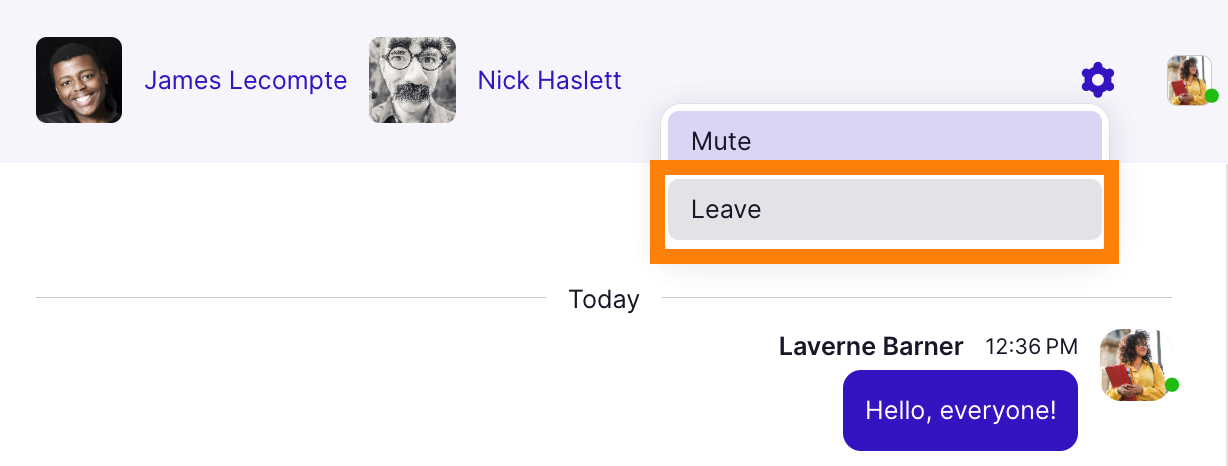Click Nick Haslett's disguise-glasses avatar
This screenshot has height=466, width=1228.
click(x=412, y=80)
